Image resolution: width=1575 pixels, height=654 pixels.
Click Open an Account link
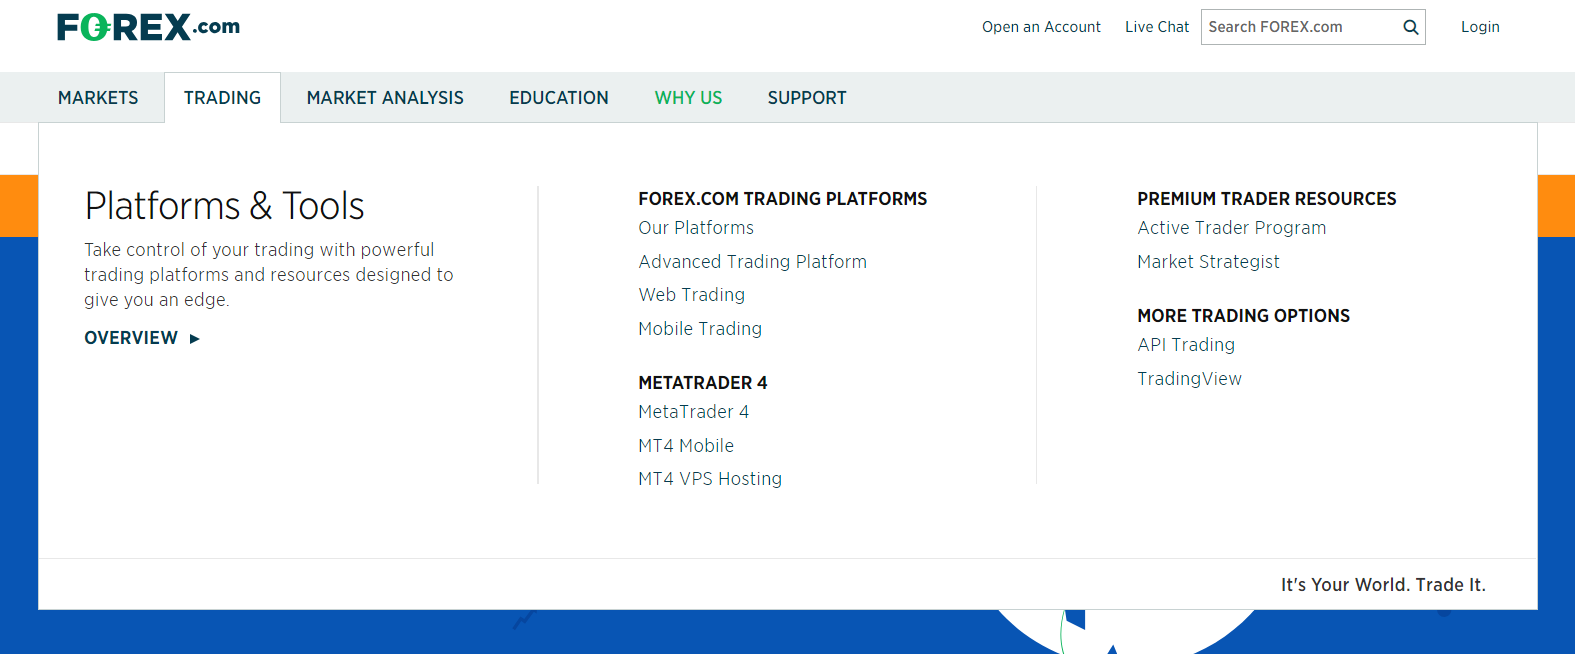pyautogui.click(x=1041, y=27)
